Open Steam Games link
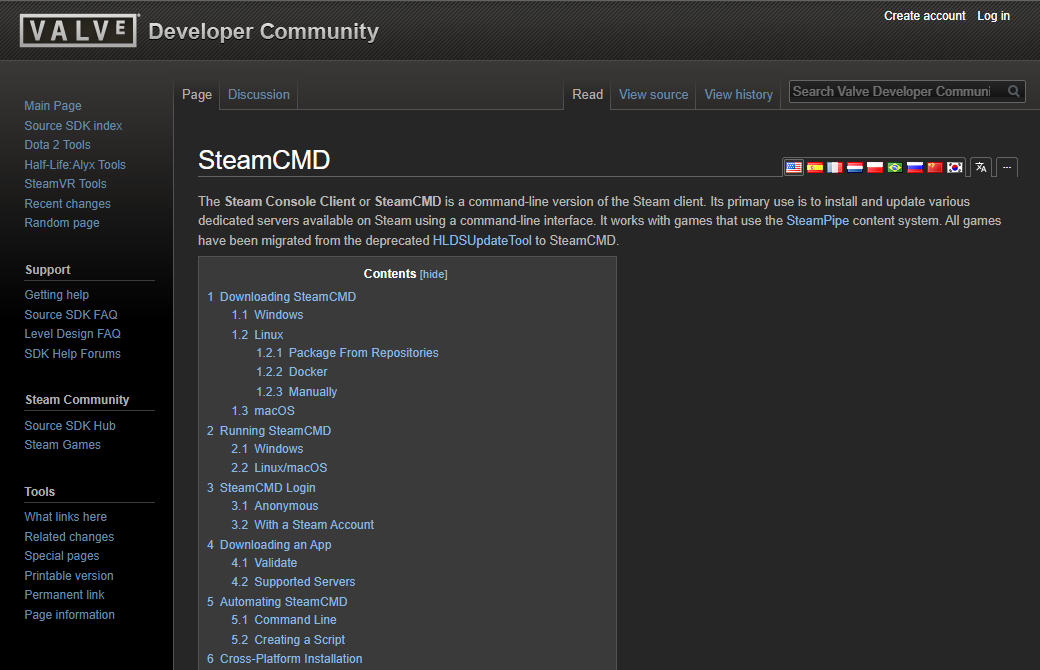This screenshot has width=1040, height=670. point(62,445)
